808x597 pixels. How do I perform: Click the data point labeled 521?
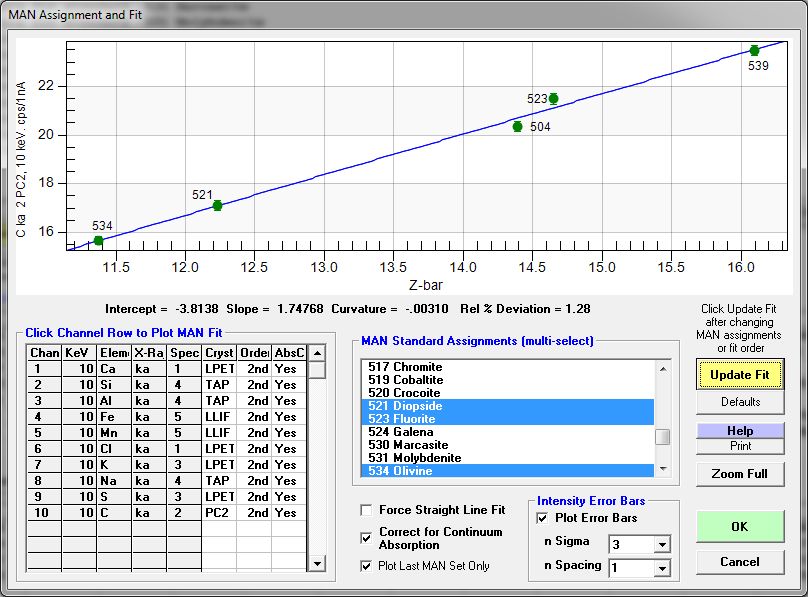[217, 205]
